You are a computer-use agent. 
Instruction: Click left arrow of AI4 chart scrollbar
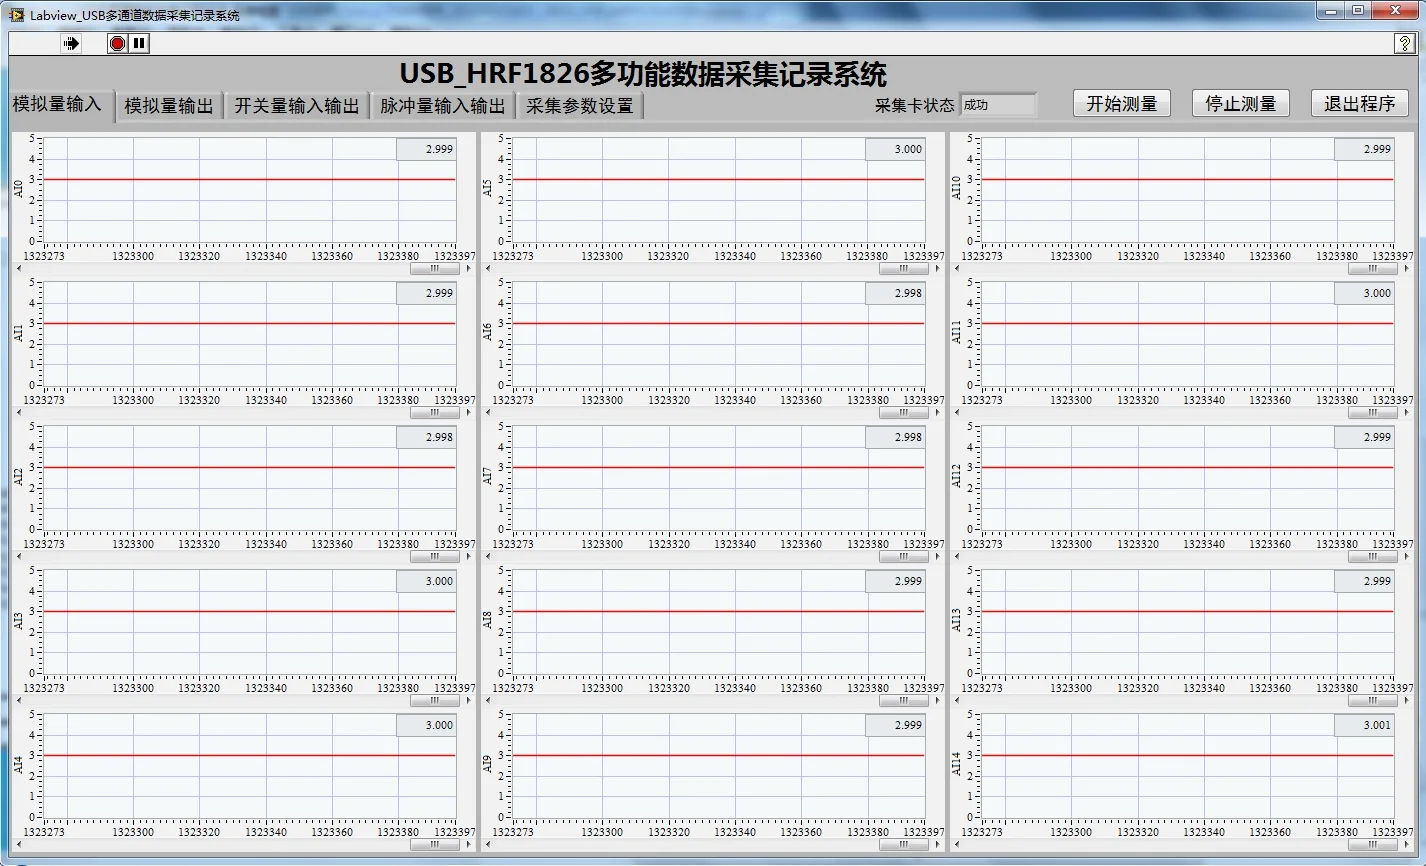[18, 844]
